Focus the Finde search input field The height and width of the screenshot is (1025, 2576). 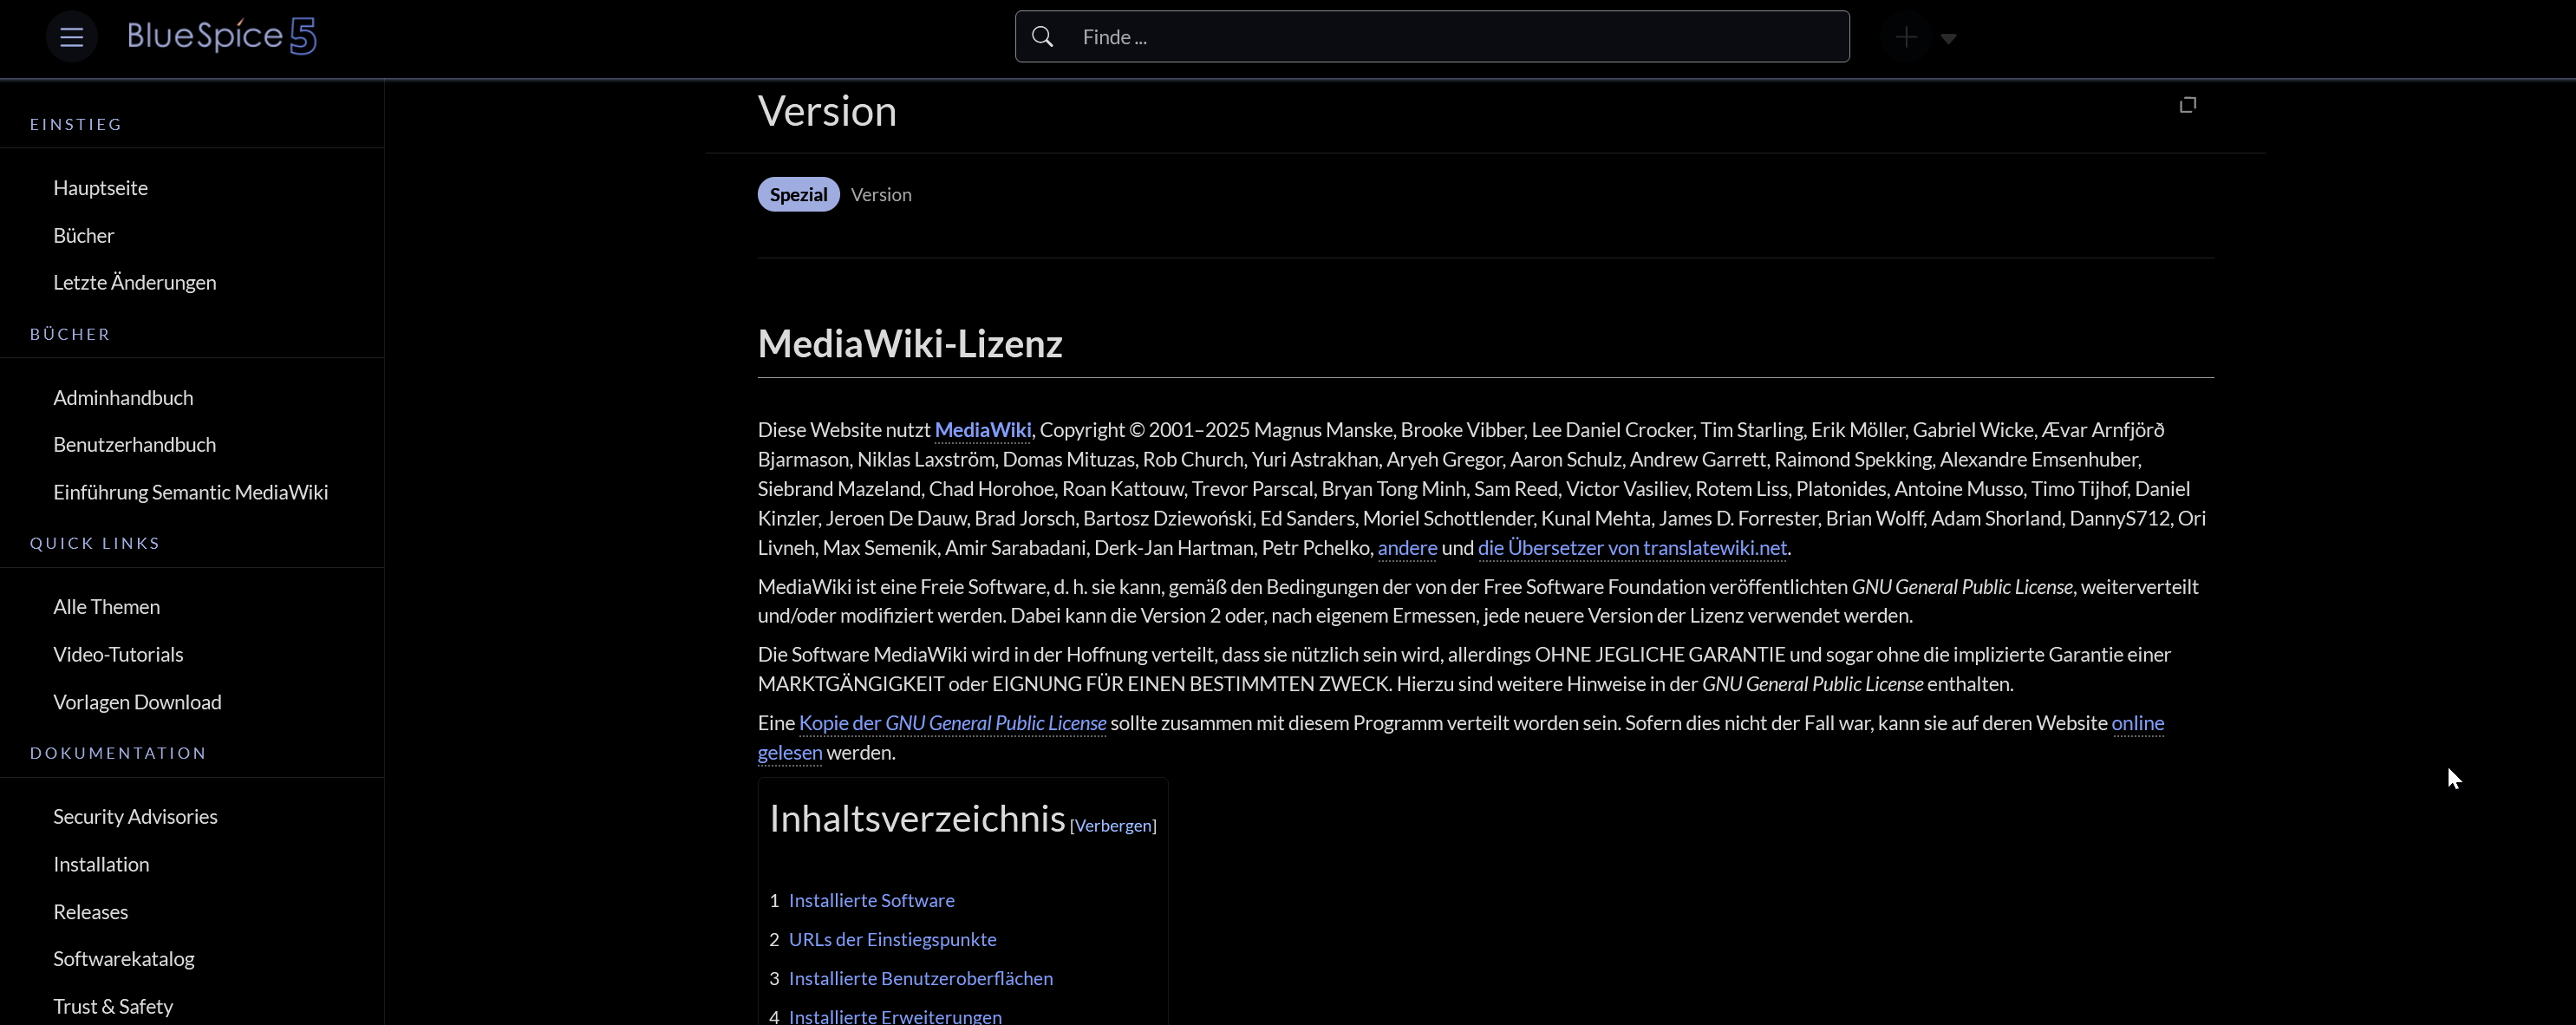point(1450,37)
